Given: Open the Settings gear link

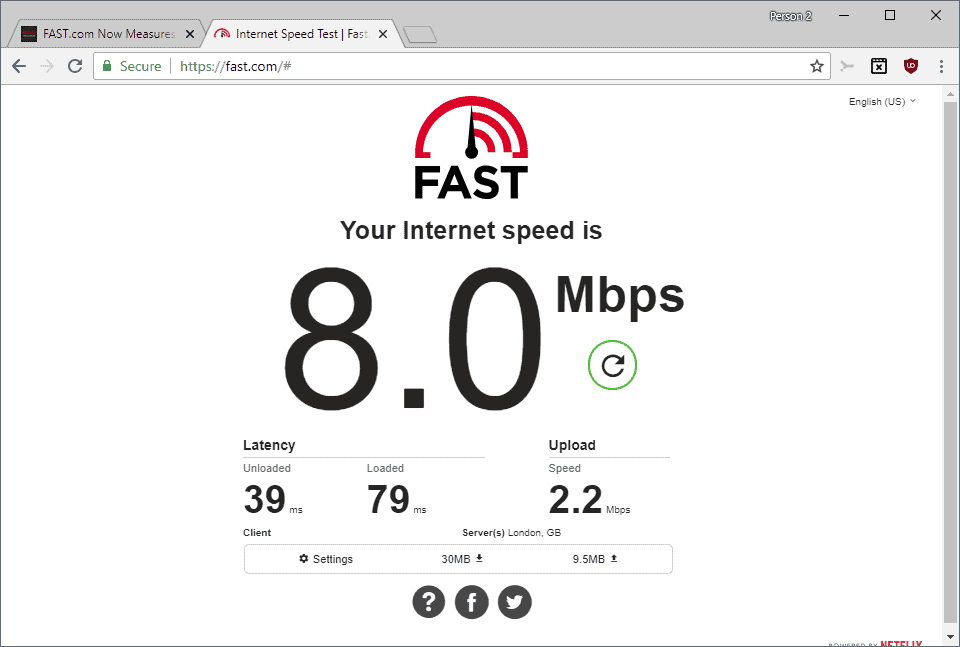Looking at the screenshot, I should pyautogui.click(x=326, y=559).
